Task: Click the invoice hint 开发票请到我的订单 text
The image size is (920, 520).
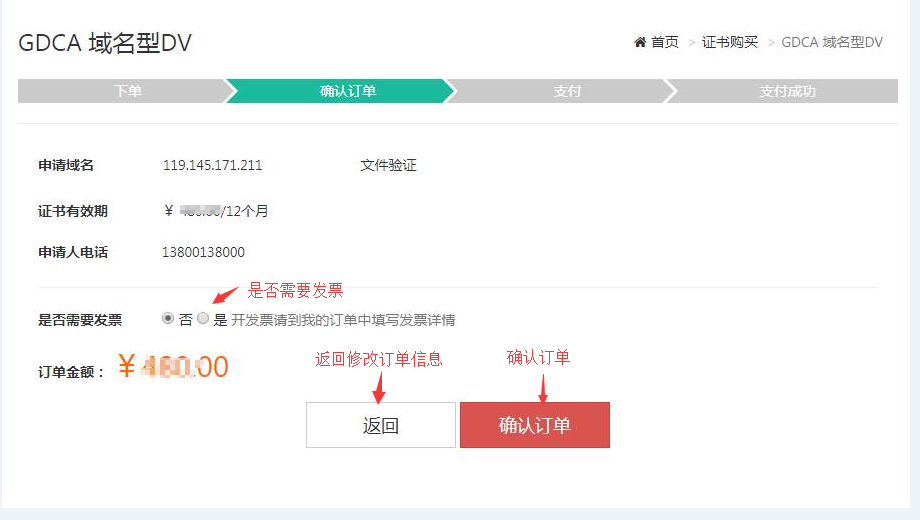Action: [343, 320]
